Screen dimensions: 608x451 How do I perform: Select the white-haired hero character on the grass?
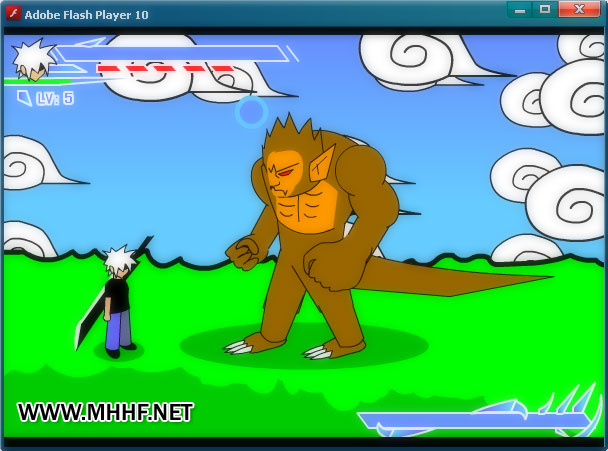click(x=119, y=302)
